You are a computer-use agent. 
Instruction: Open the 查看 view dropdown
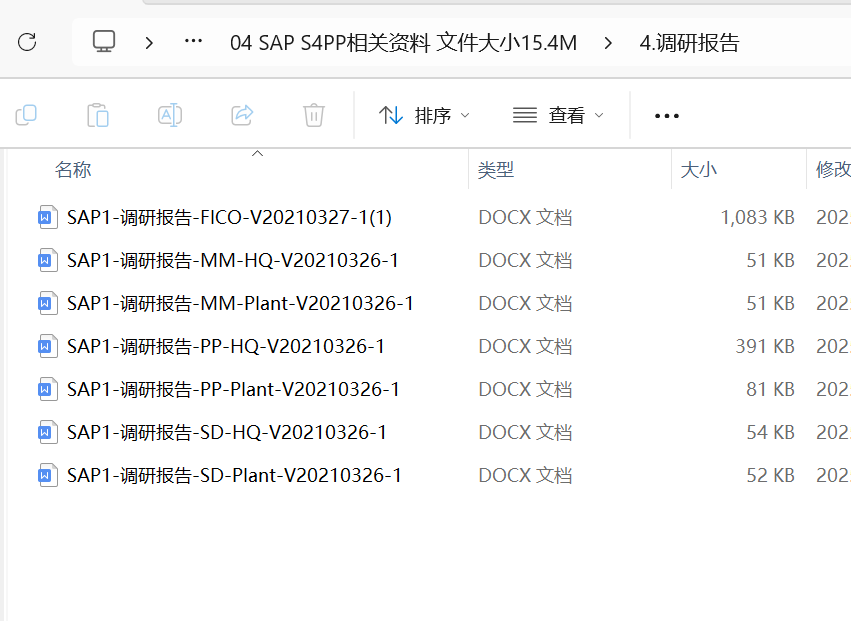(558, 116)
